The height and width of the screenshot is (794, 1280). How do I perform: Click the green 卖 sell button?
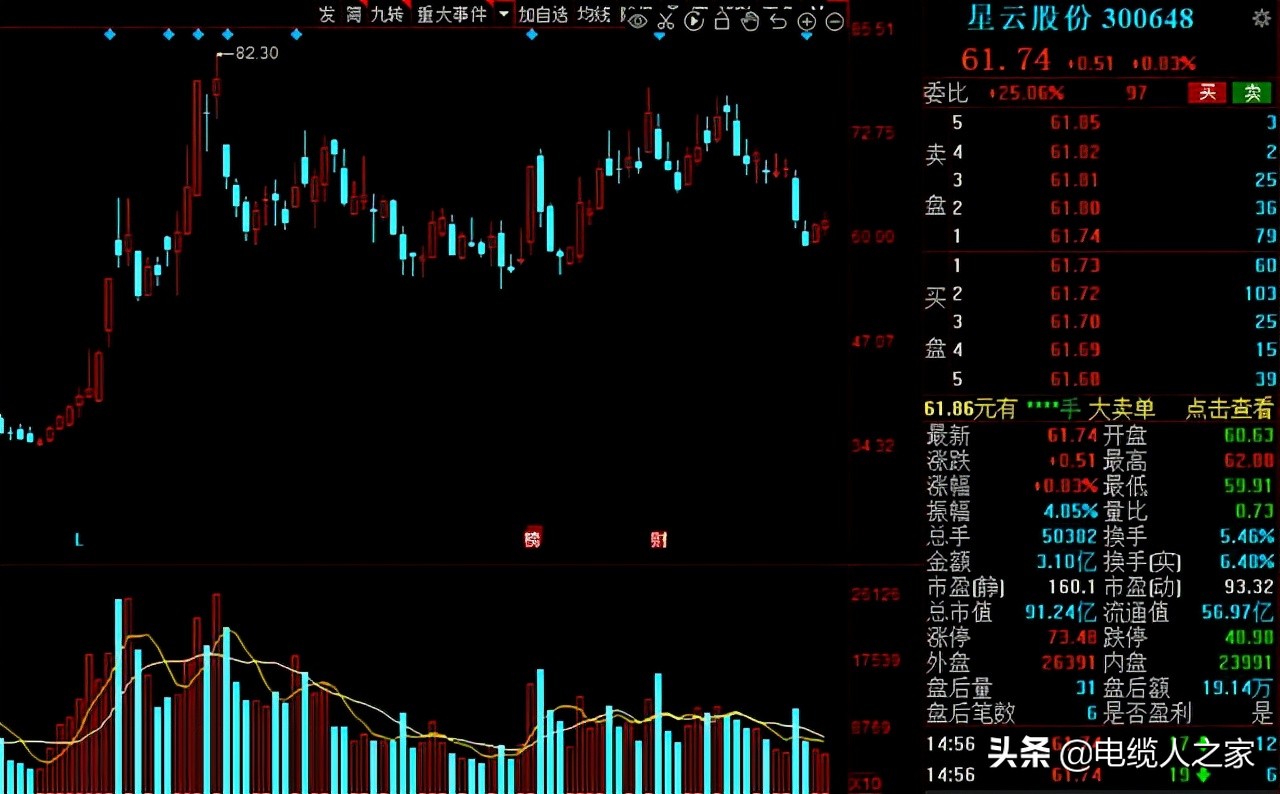point(1252,93)
